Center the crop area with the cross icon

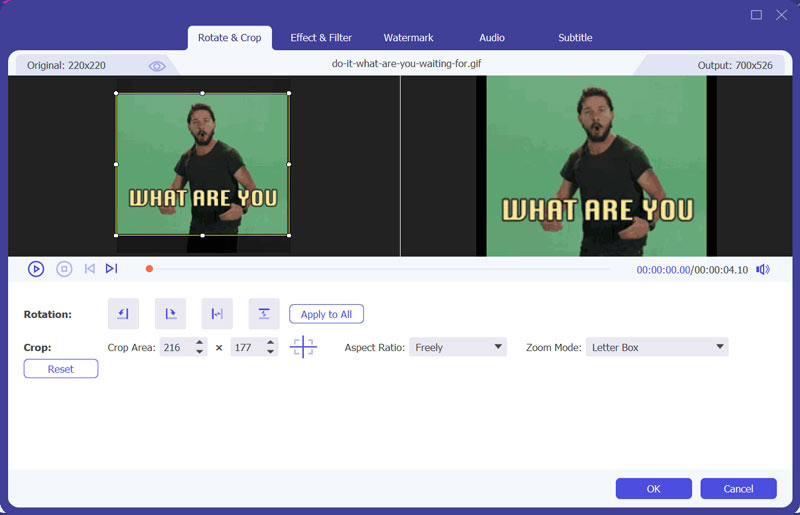(303, 347)
